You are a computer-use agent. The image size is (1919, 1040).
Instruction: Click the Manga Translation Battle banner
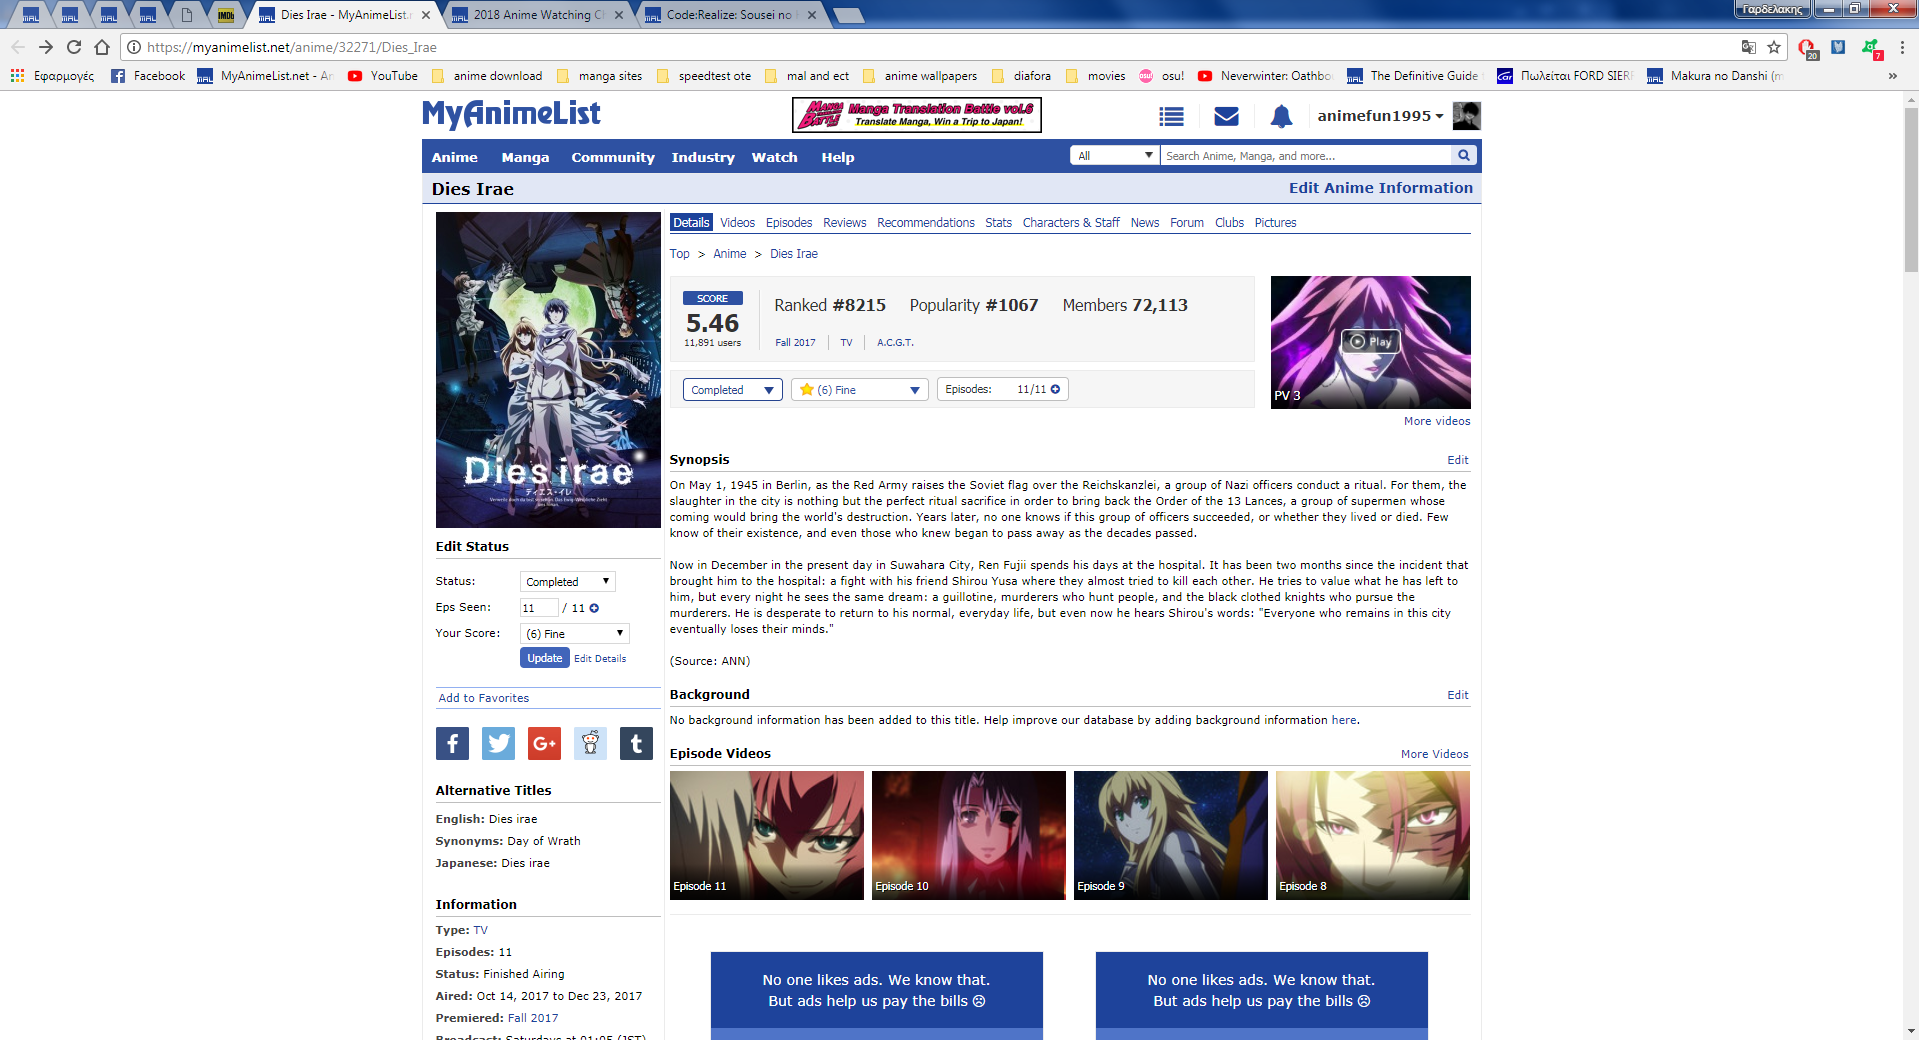click(x=916, y=115)
